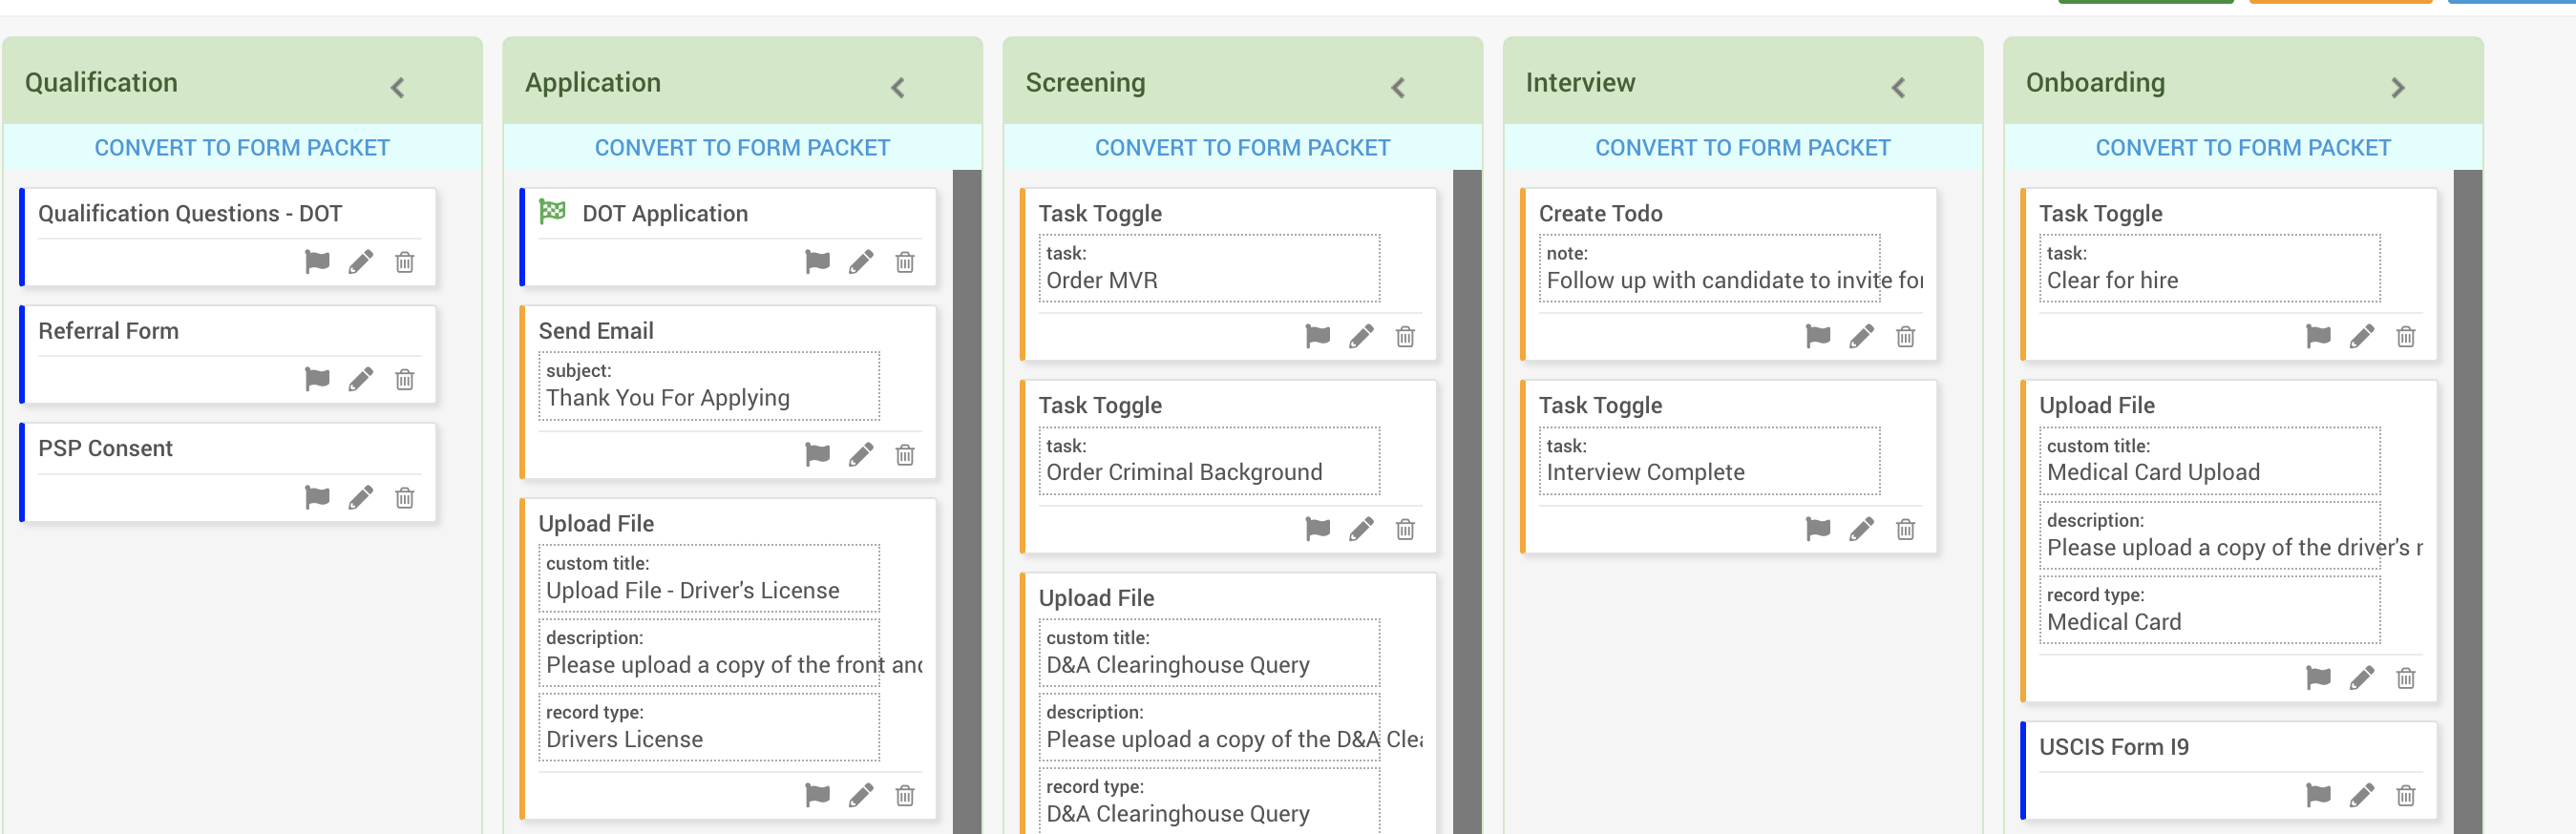The height and width of the screenshot is (834, 2576).
Task: Select the Interview column heading
Action: click(1580, 83)
